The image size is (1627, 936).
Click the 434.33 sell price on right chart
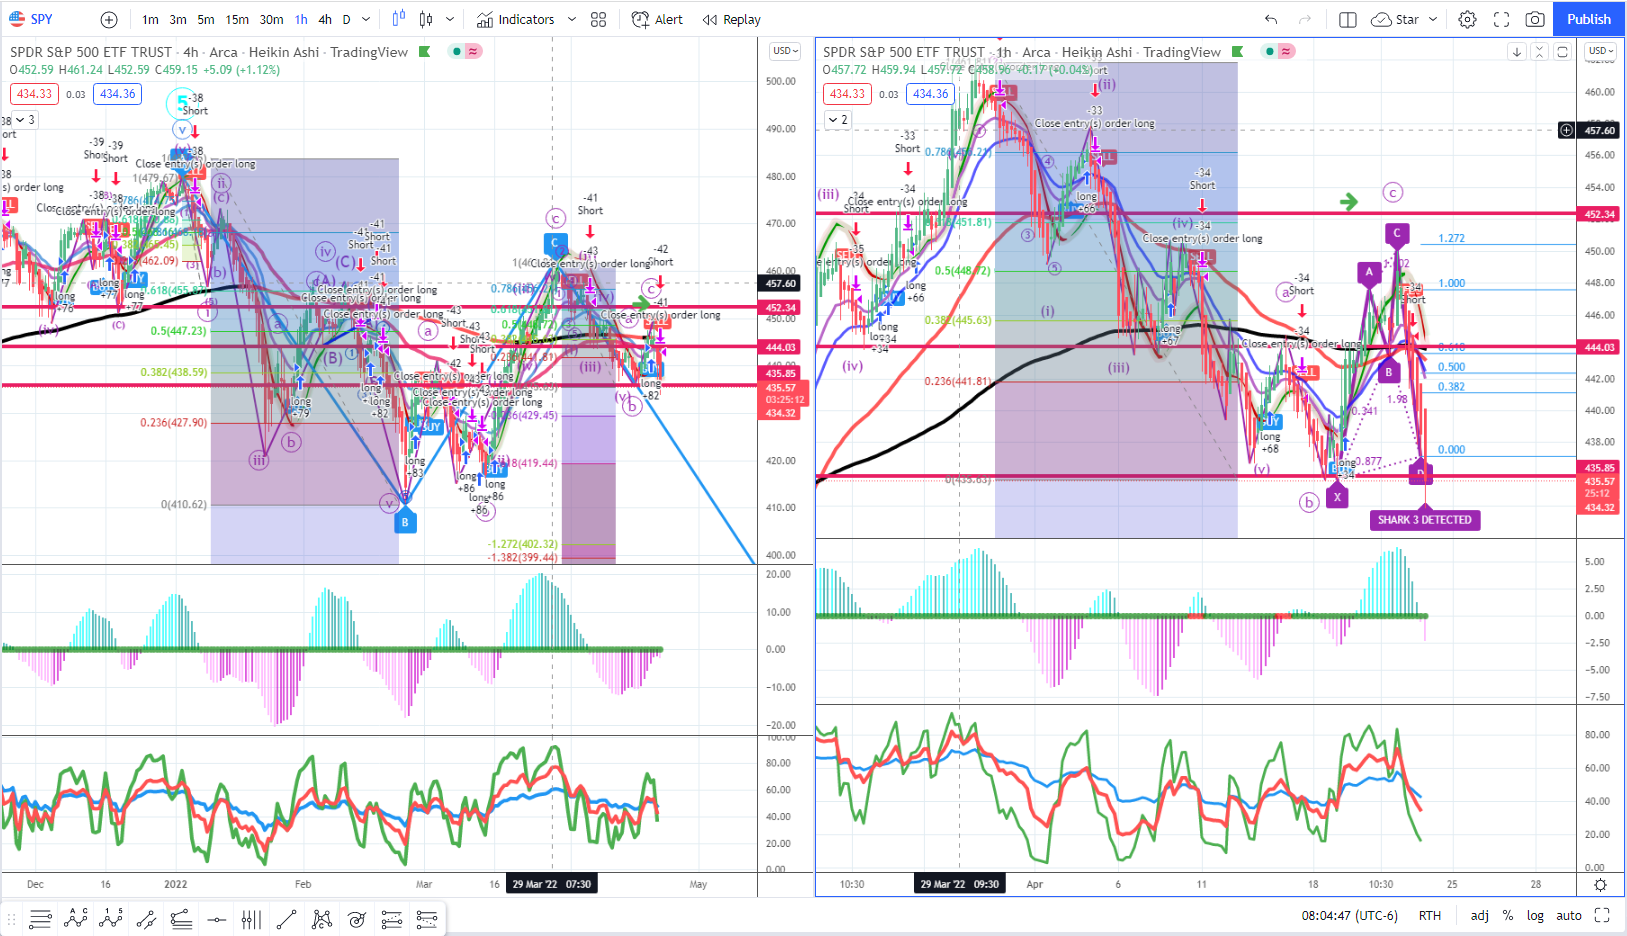(x=848, y=94)
